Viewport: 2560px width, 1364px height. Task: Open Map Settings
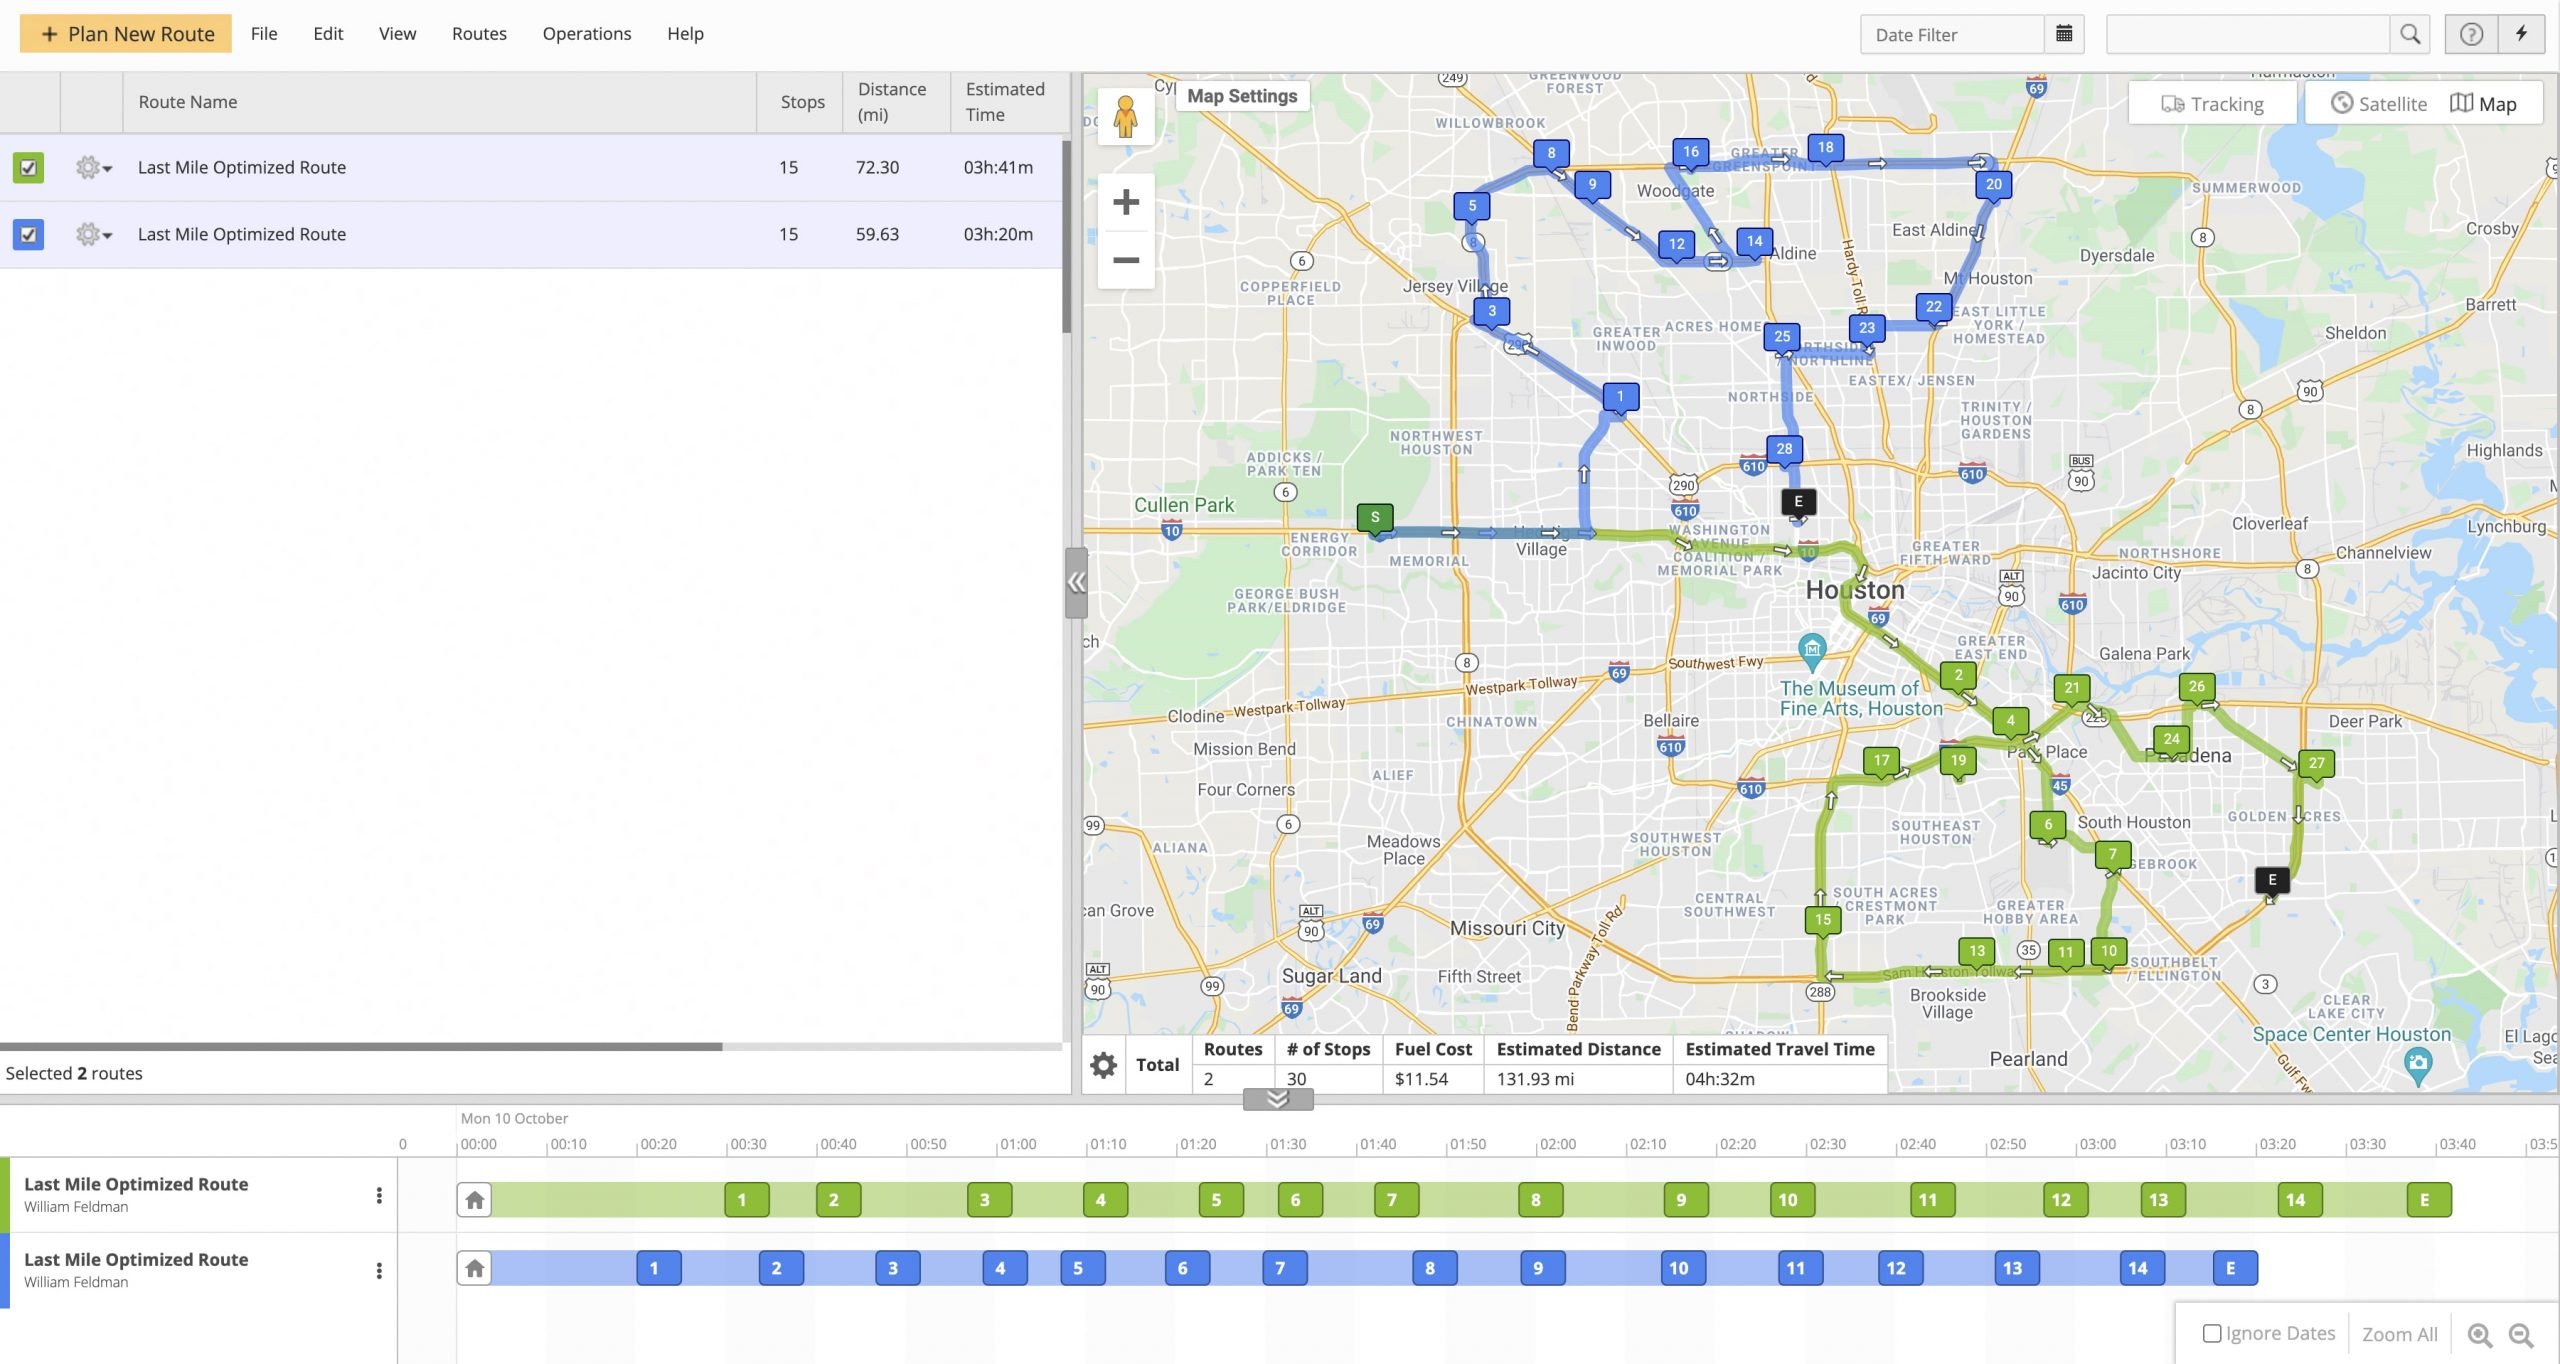point(1242,96)
